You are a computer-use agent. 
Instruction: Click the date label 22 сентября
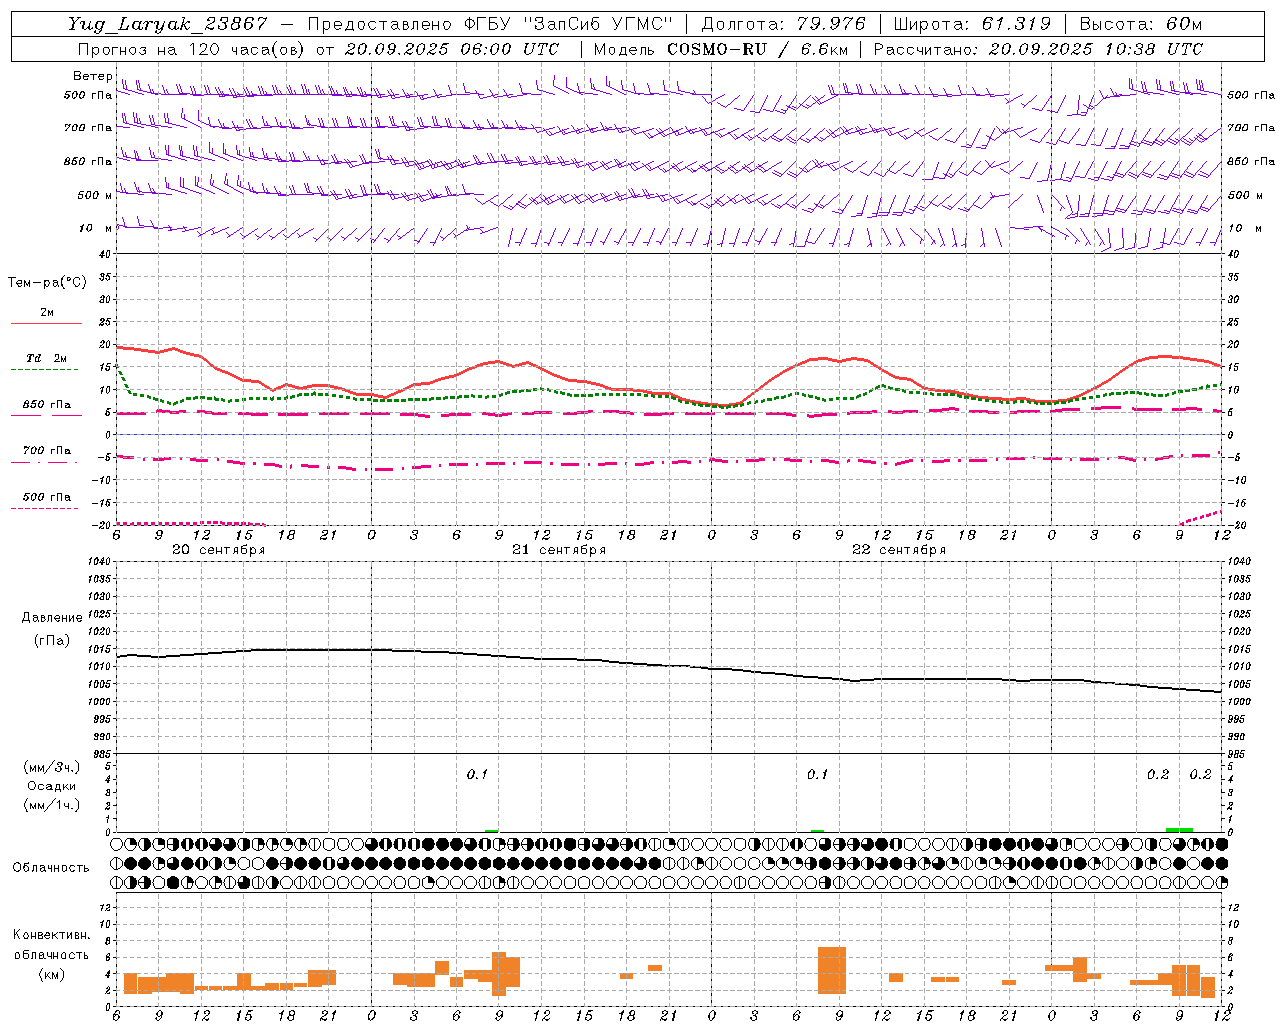click(899, 550)
